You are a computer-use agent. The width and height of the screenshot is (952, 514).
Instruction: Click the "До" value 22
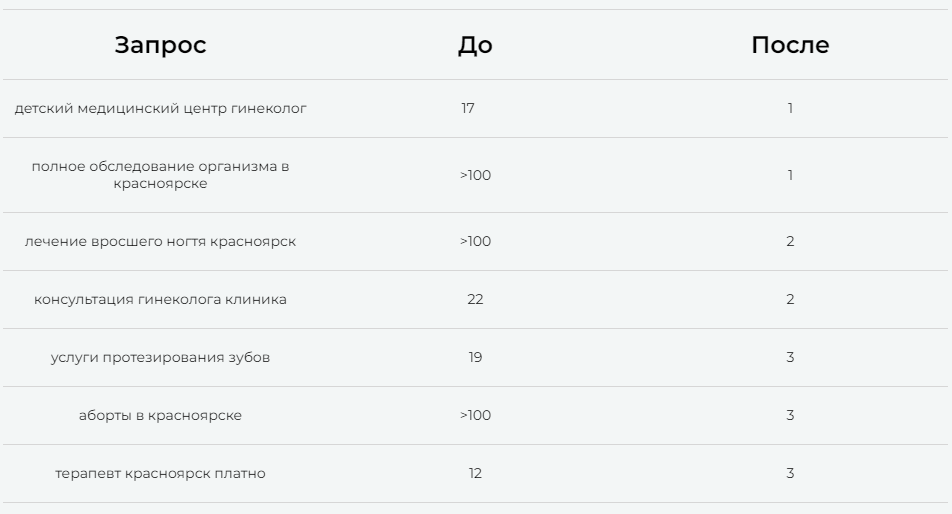pos(475,299)
